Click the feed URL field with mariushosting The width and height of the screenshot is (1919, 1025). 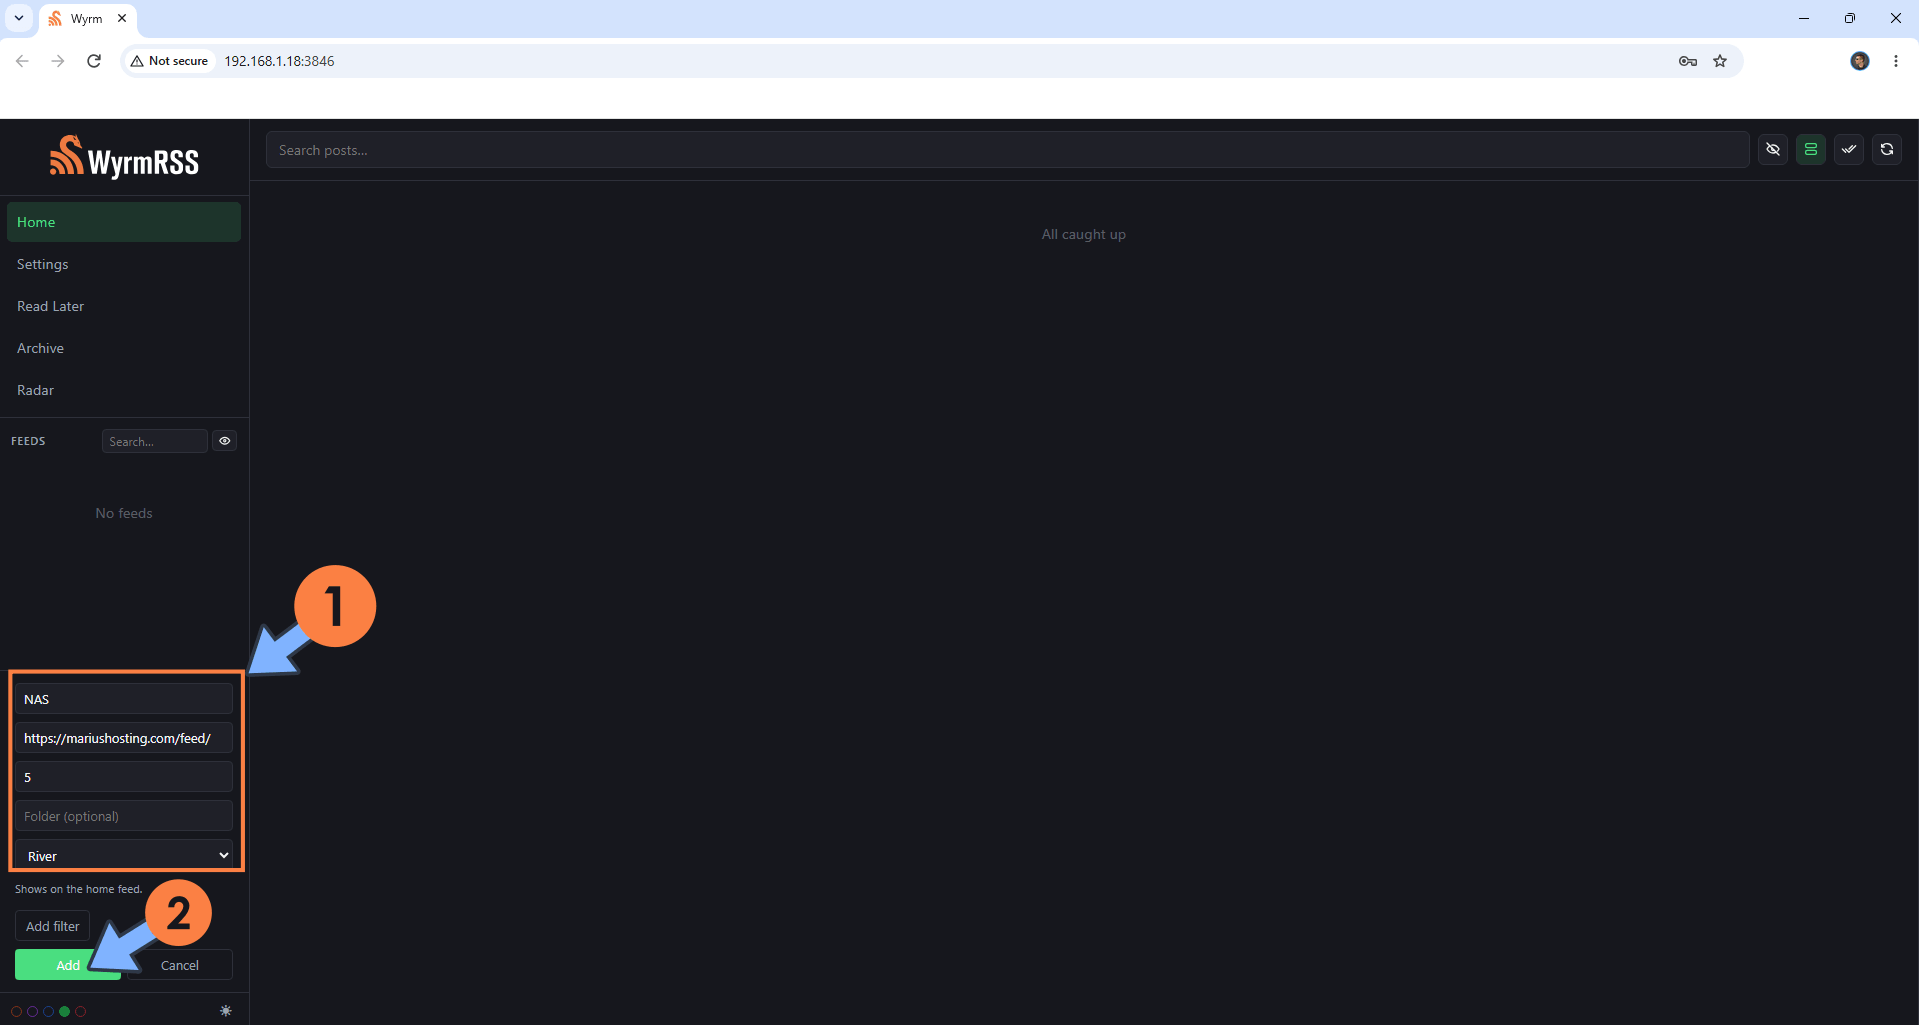(x=124, y=738)
